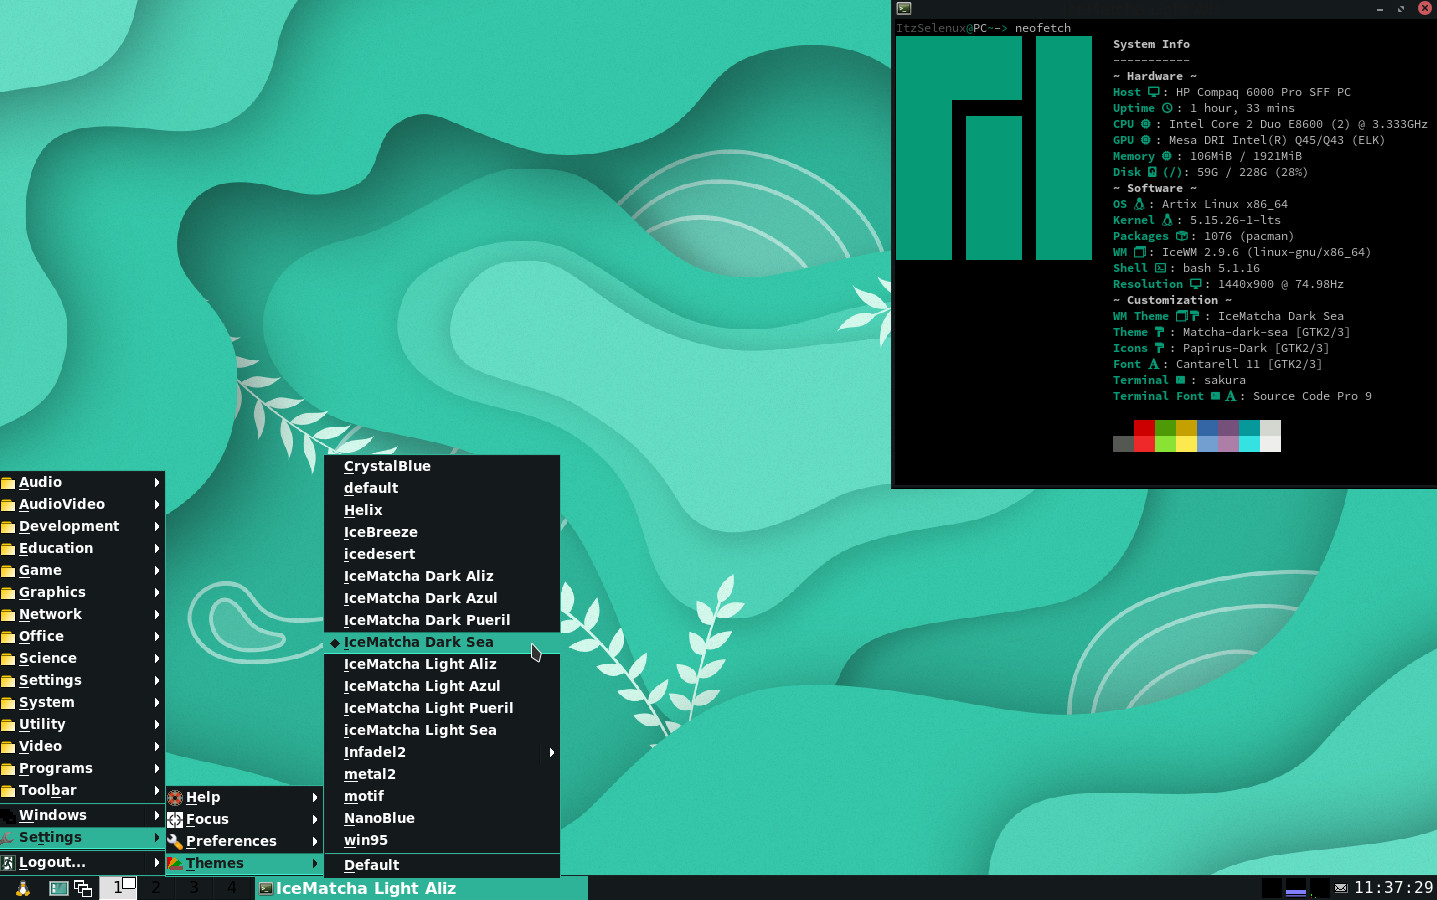Choose the CrystalBlue theme
This screenshot has height=900, width=1437.
pos(442,466)
